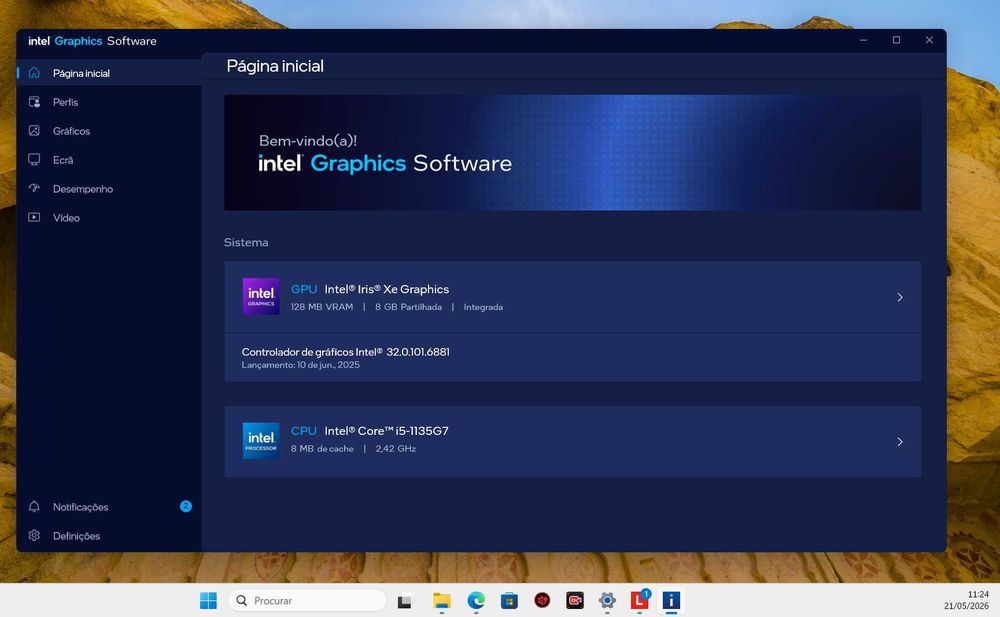Click the 8 MB de cache value

[x=322, y=449]
